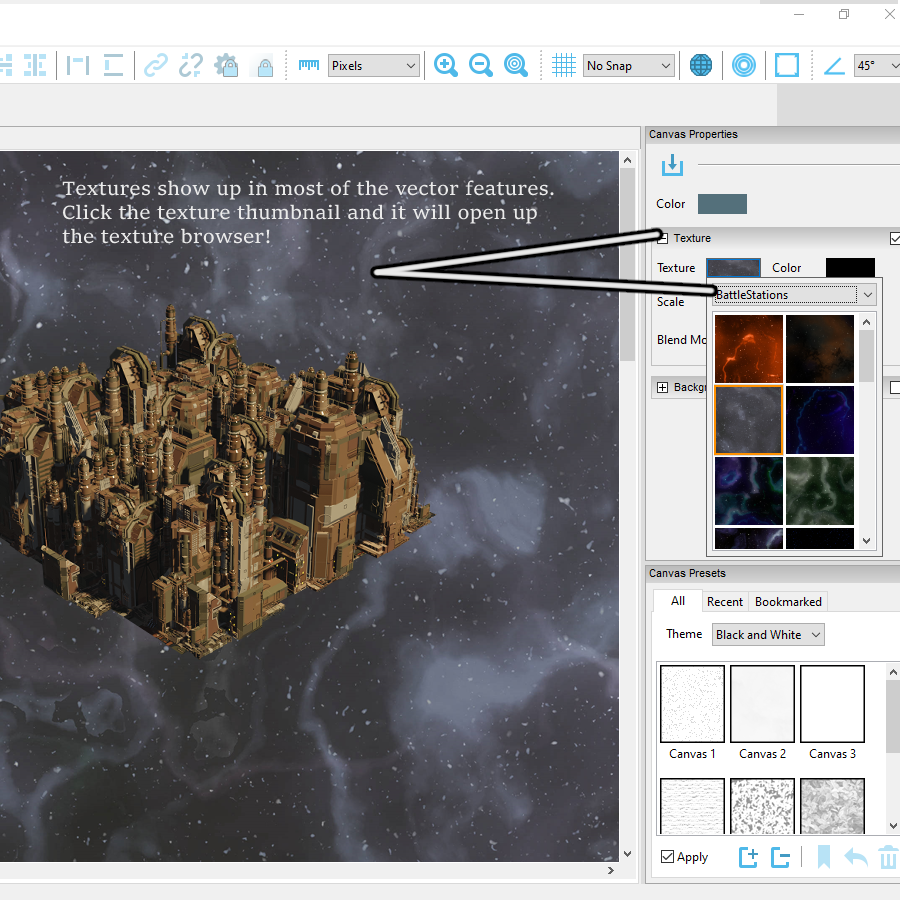Click the ruler units icon
Image resolution: width=900 pixels, height=900 pixels.
309,65
